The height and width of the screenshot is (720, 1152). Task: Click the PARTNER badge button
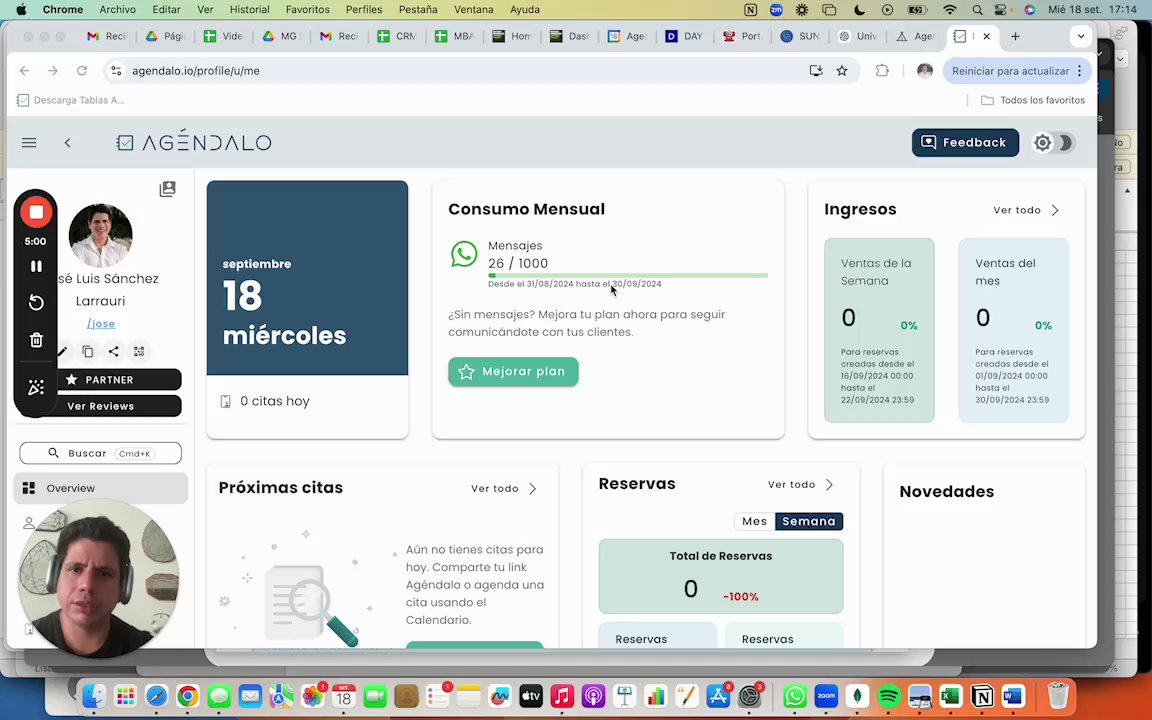[110, 380]
